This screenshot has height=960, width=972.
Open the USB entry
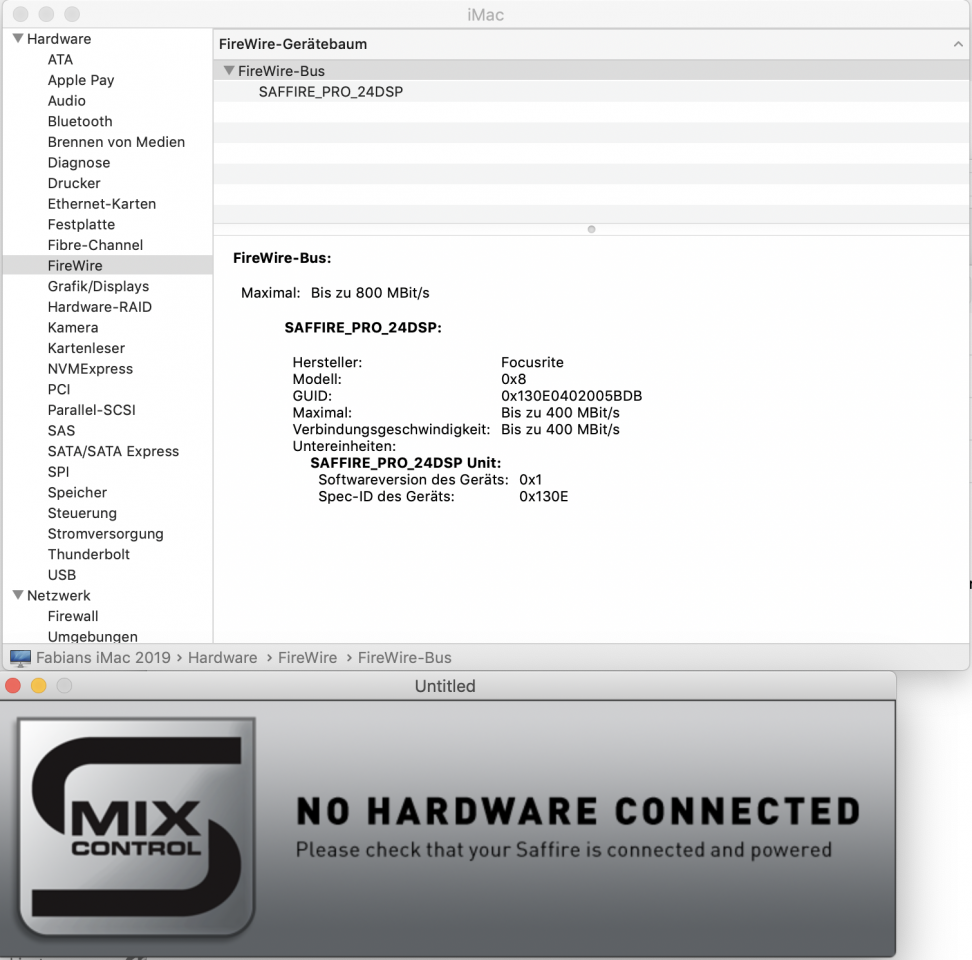[61, 575]
